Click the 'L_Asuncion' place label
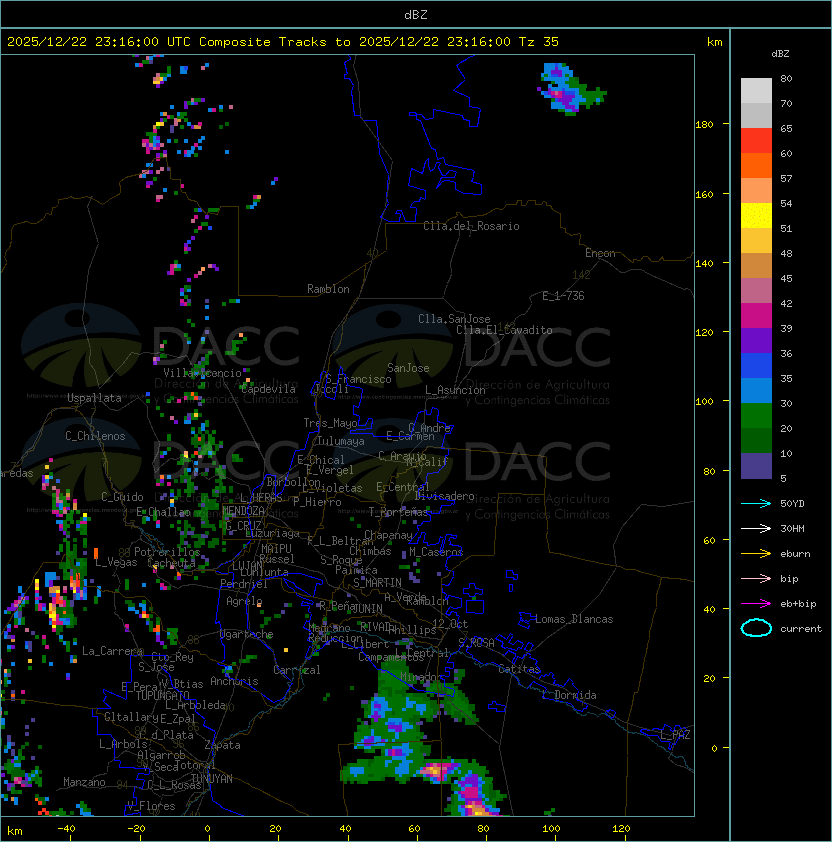832x842 pixels. (x=455, y=390)
